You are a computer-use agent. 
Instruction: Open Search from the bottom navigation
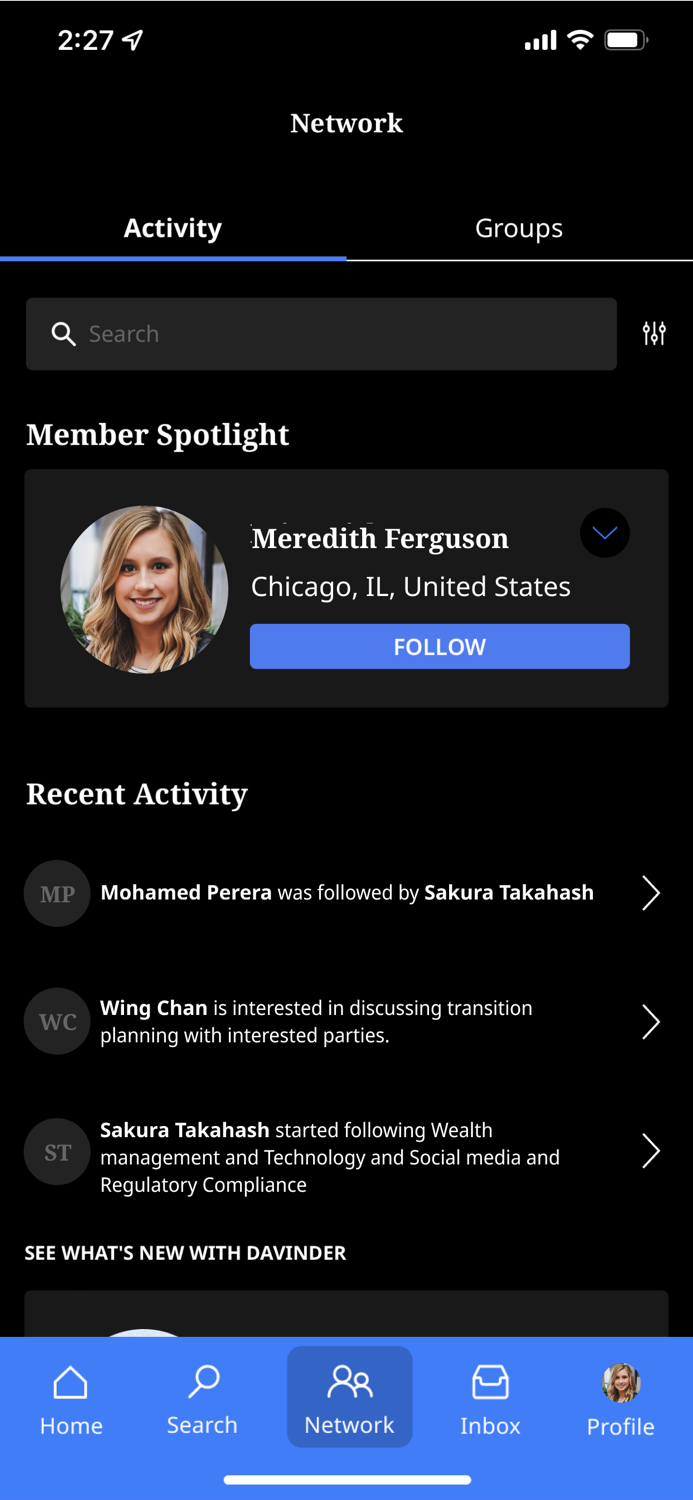coord(203,1383)
